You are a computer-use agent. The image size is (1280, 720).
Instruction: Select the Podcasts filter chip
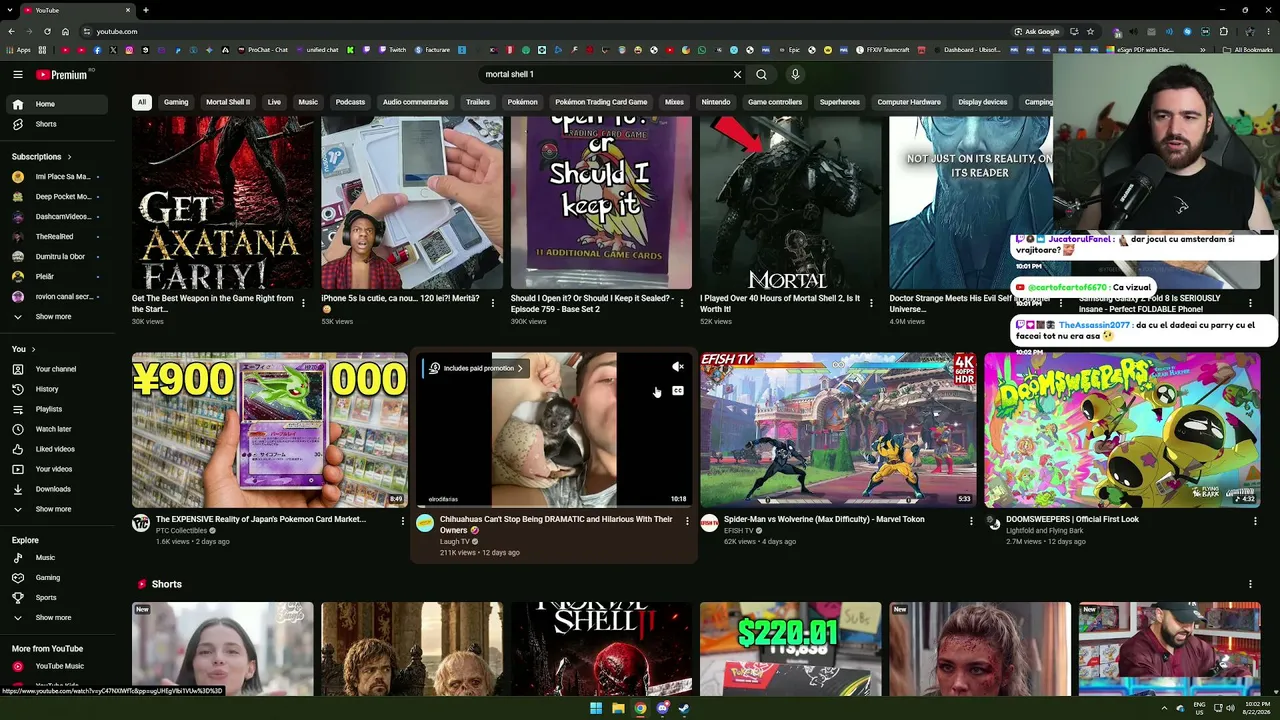tap(350, 102)
